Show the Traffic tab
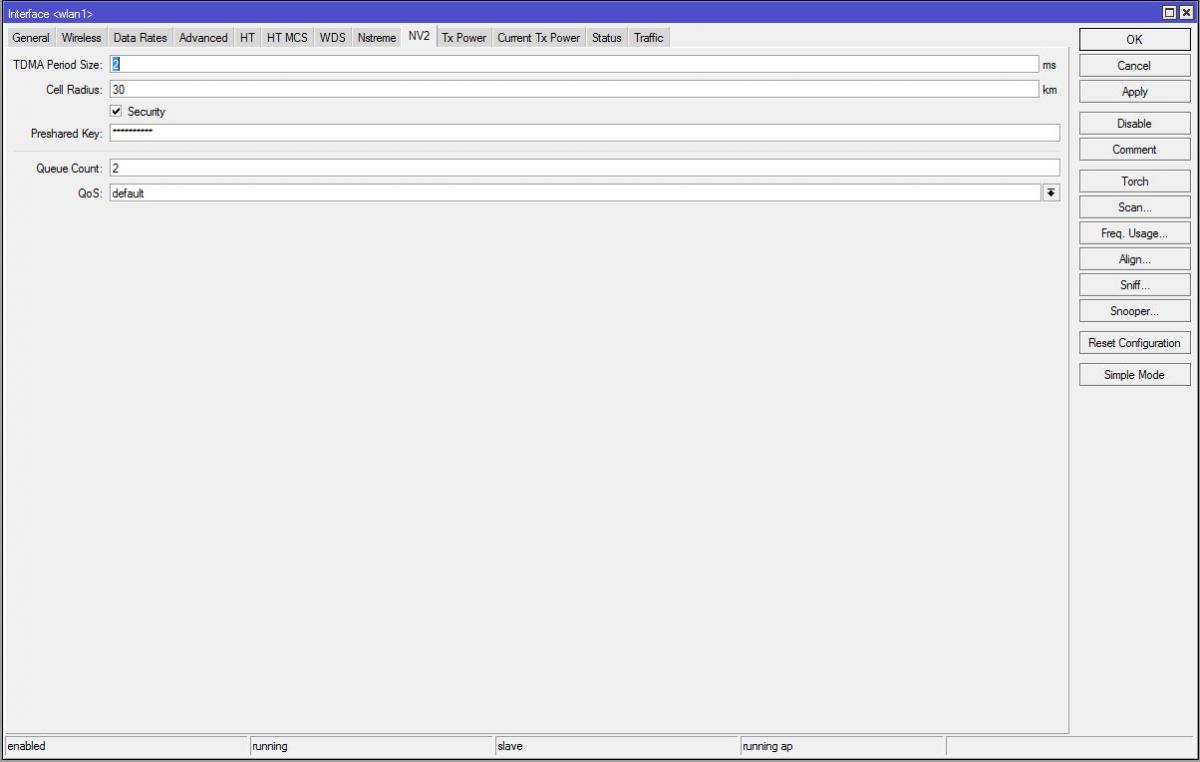 click(648, 38)
